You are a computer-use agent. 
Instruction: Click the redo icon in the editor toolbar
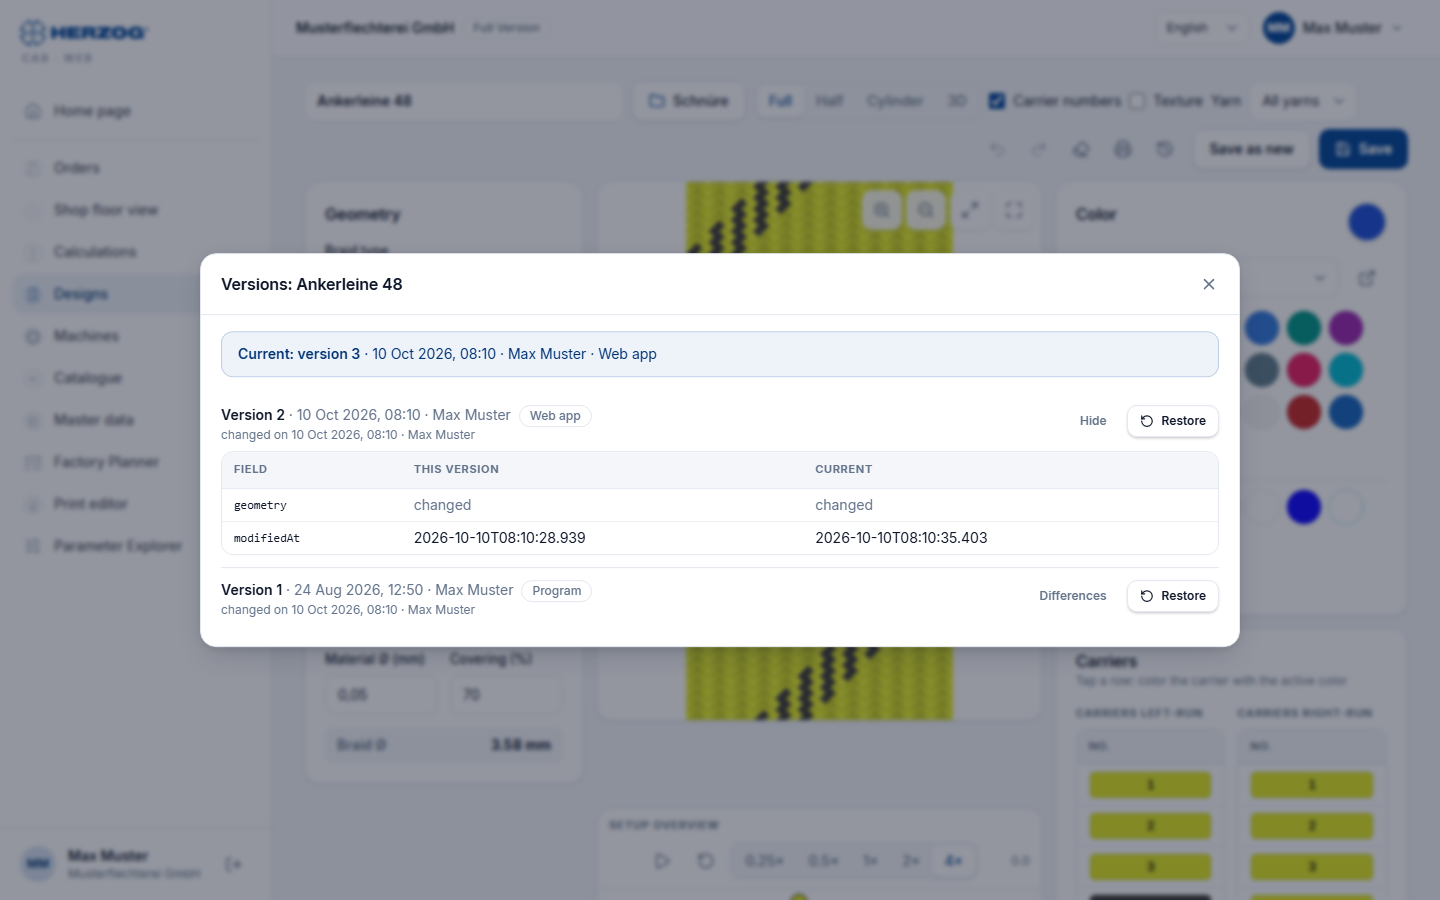[1039, 149]
